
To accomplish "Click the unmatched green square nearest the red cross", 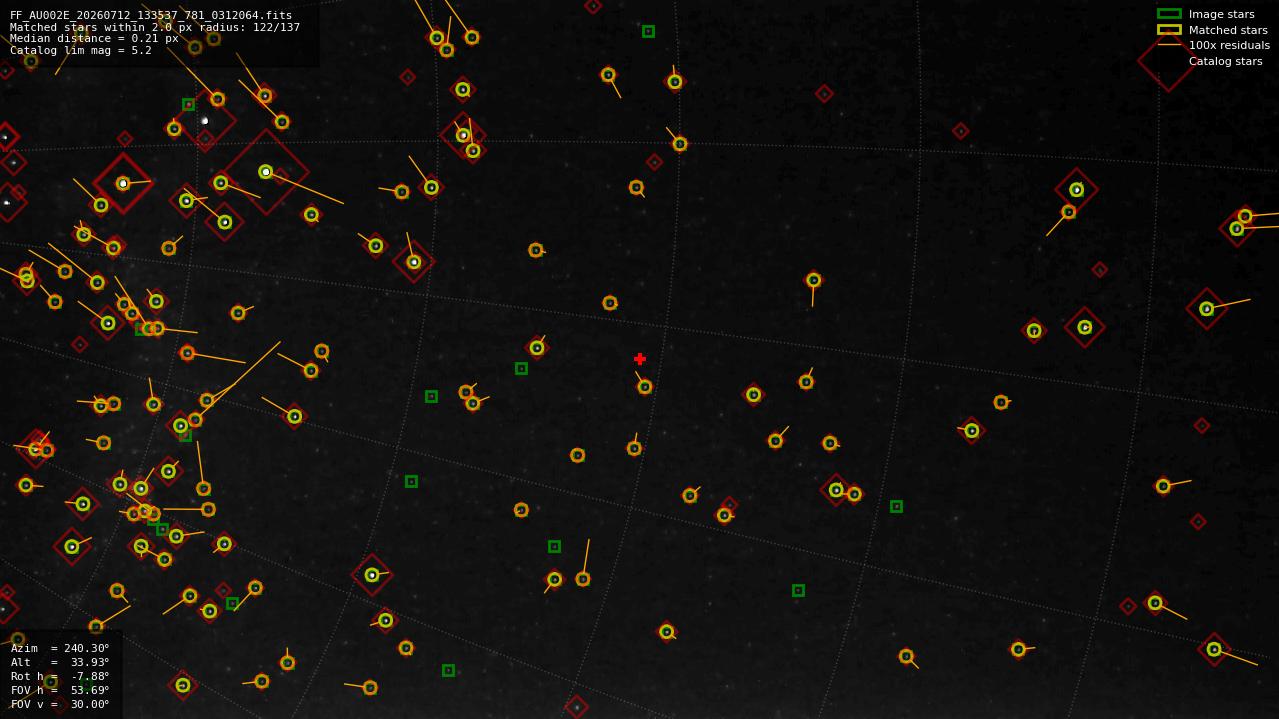I will pyautogui.click(x=521, y=369).
